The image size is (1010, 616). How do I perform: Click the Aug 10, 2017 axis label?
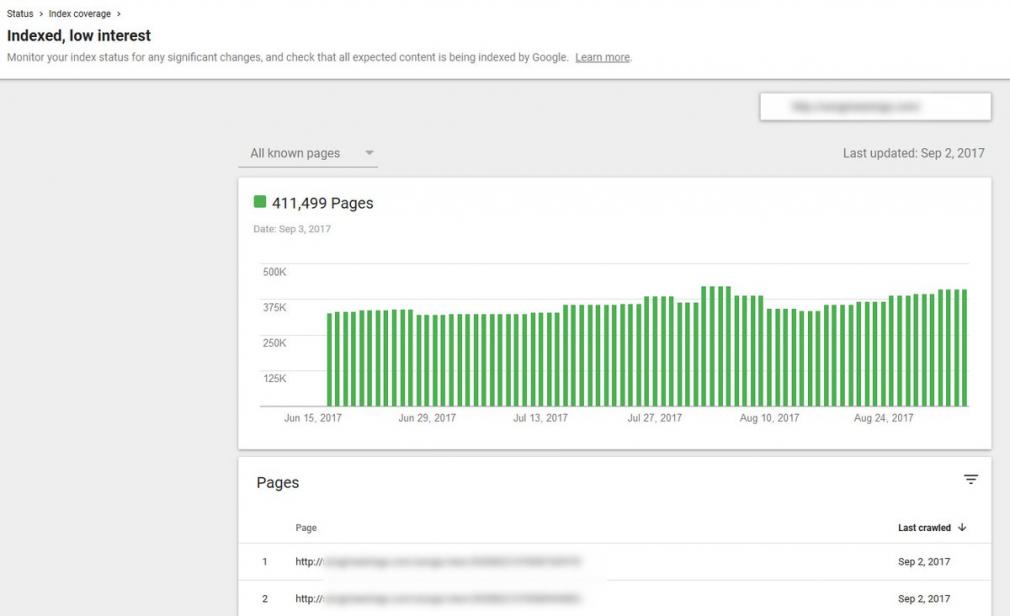pos(769,418)
